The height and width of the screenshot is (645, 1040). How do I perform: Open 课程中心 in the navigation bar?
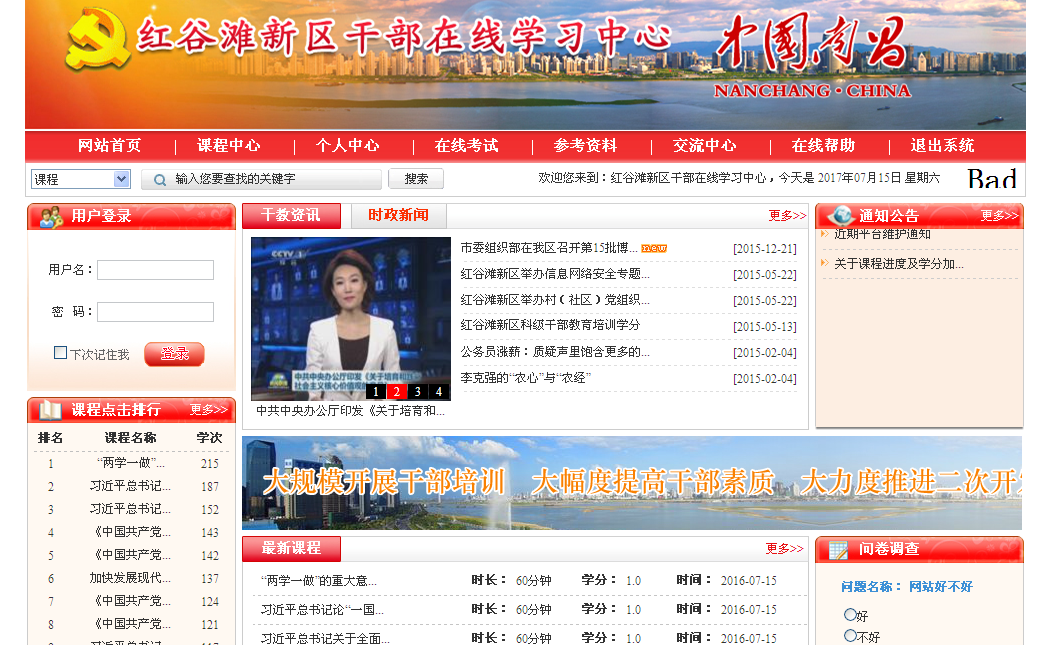click(228, 146)
